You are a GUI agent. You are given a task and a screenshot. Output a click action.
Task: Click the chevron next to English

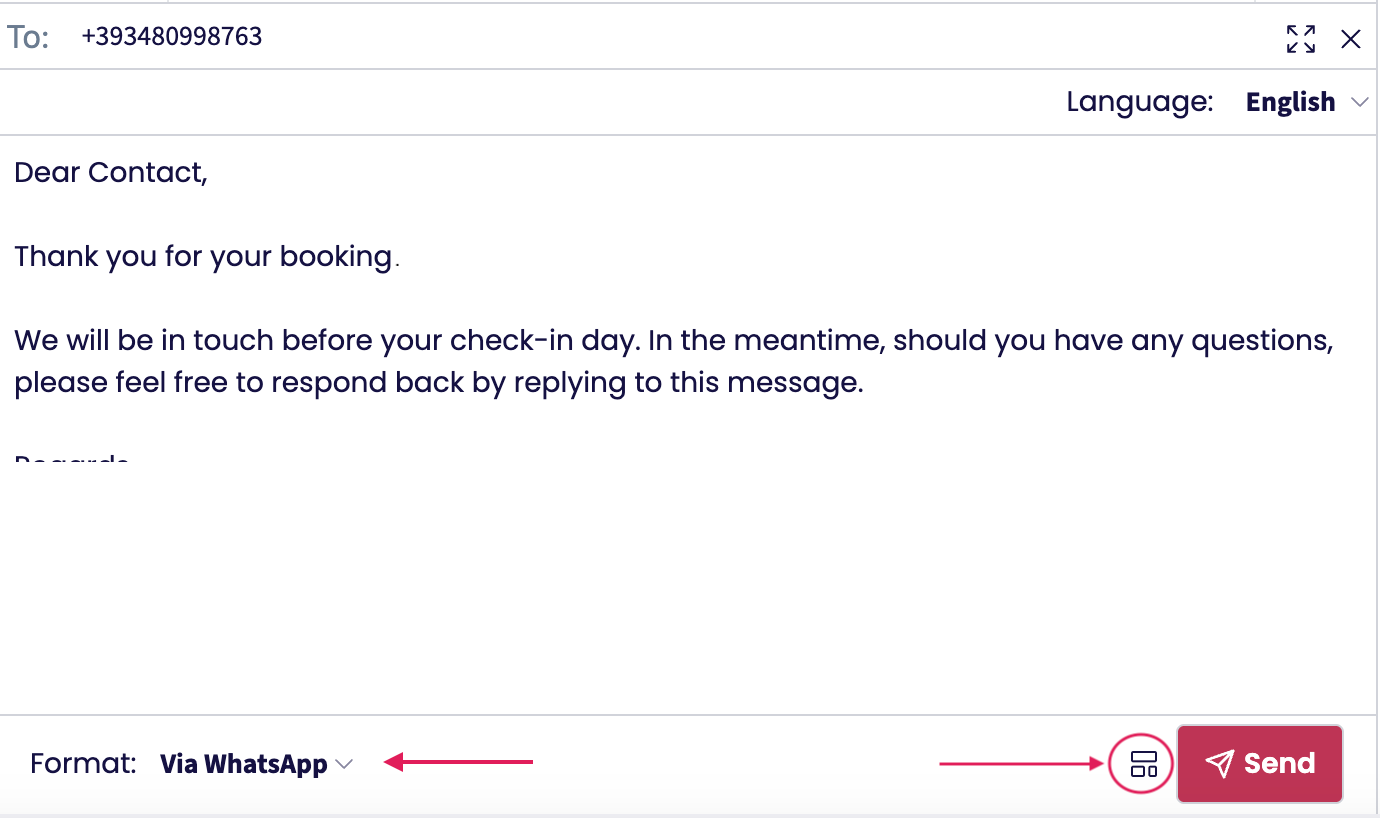(x=1358, y=102)
